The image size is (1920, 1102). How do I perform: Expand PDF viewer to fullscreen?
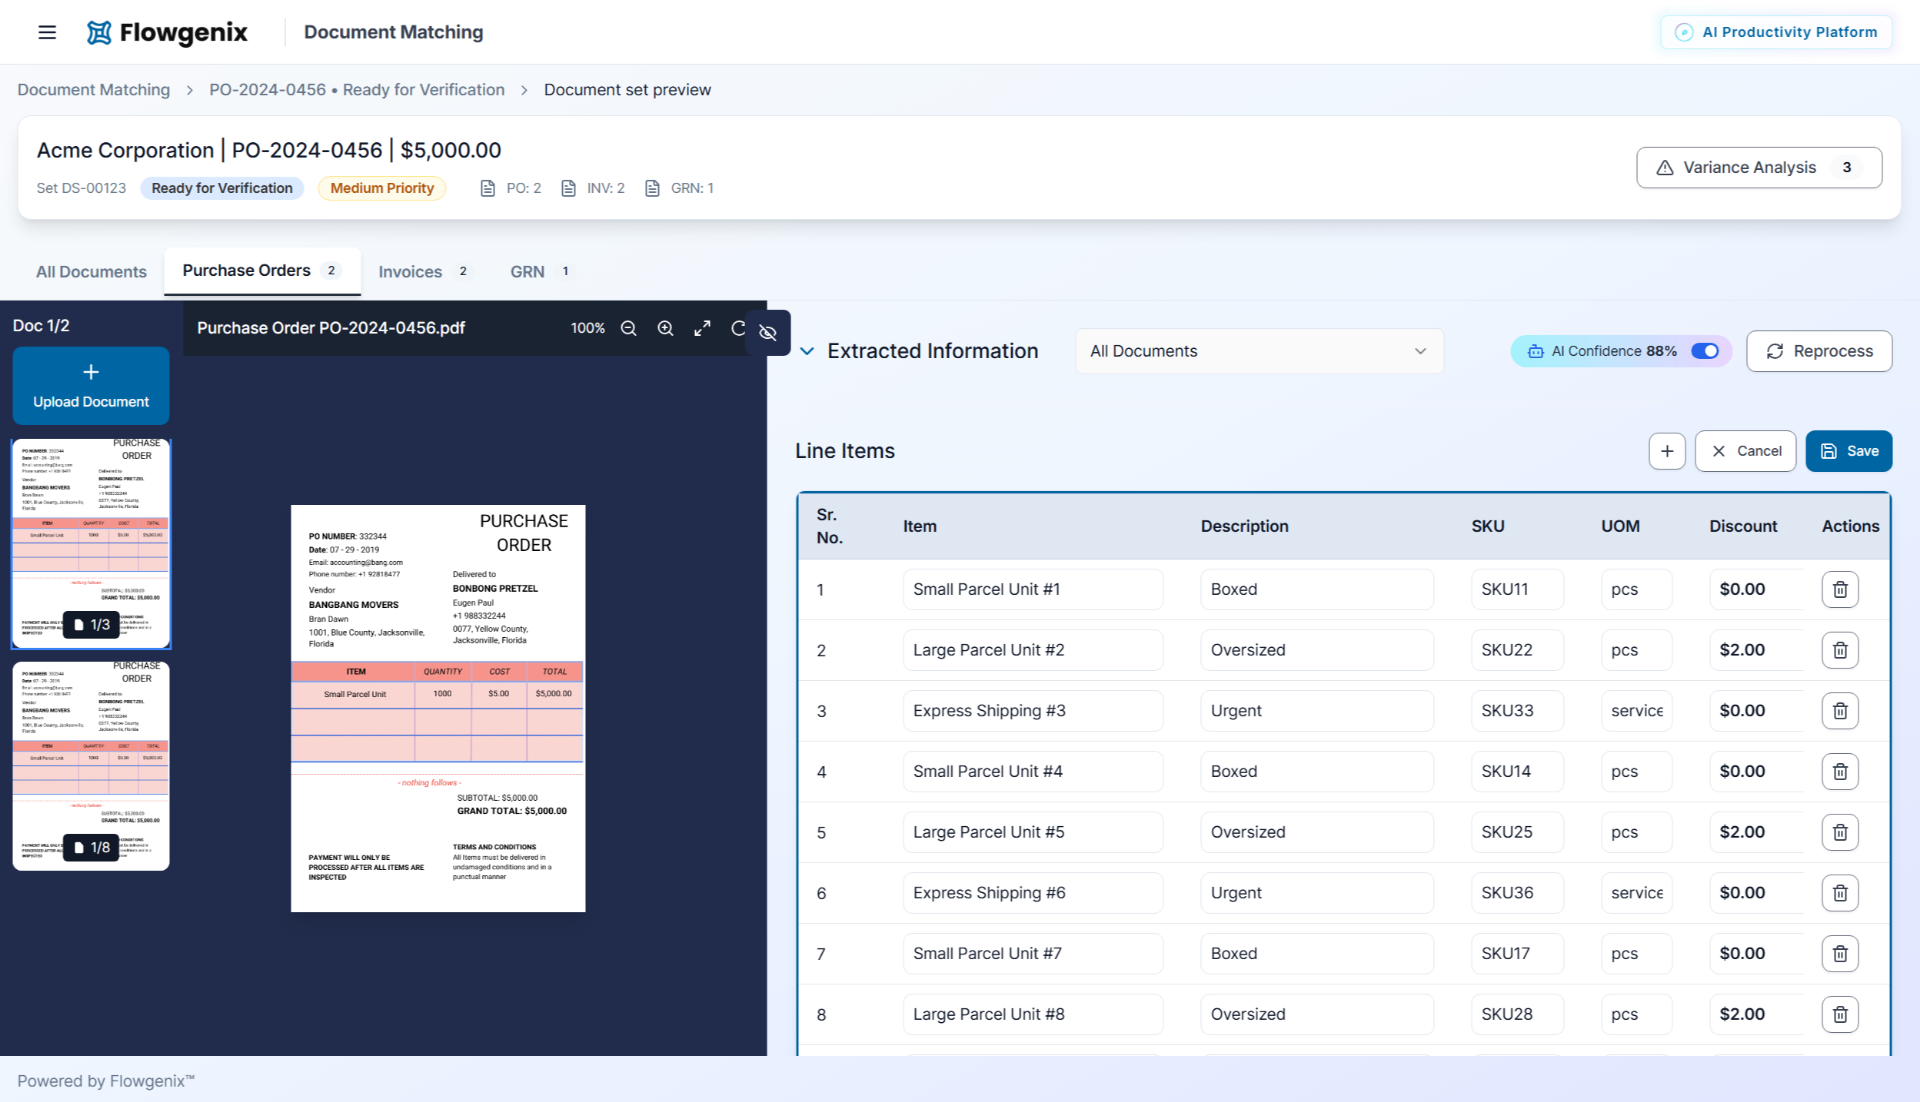tap(703, 328)
